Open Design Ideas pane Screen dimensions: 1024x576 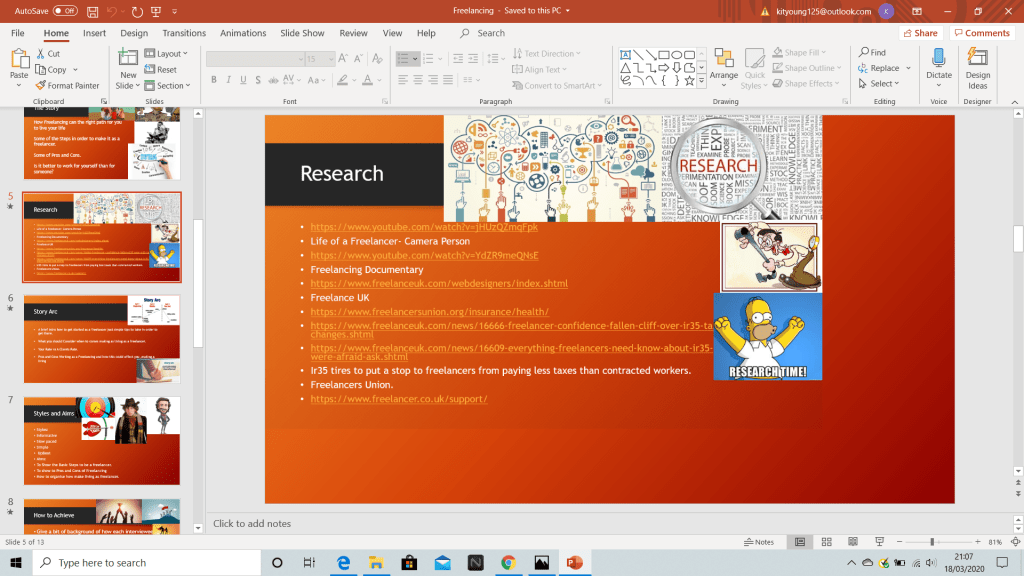pos(977,68)
